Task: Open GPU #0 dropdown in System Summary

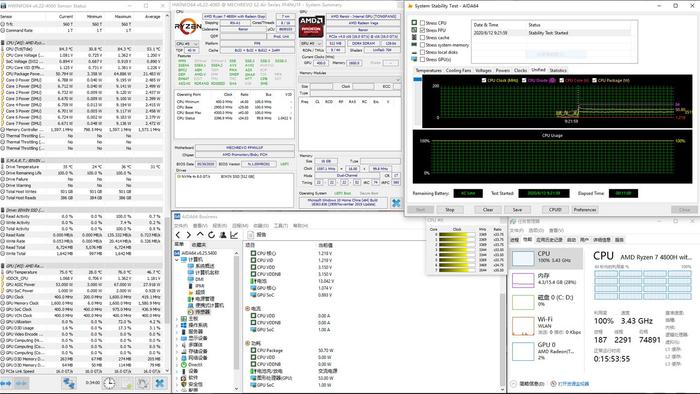Action: tap(311, 44)
